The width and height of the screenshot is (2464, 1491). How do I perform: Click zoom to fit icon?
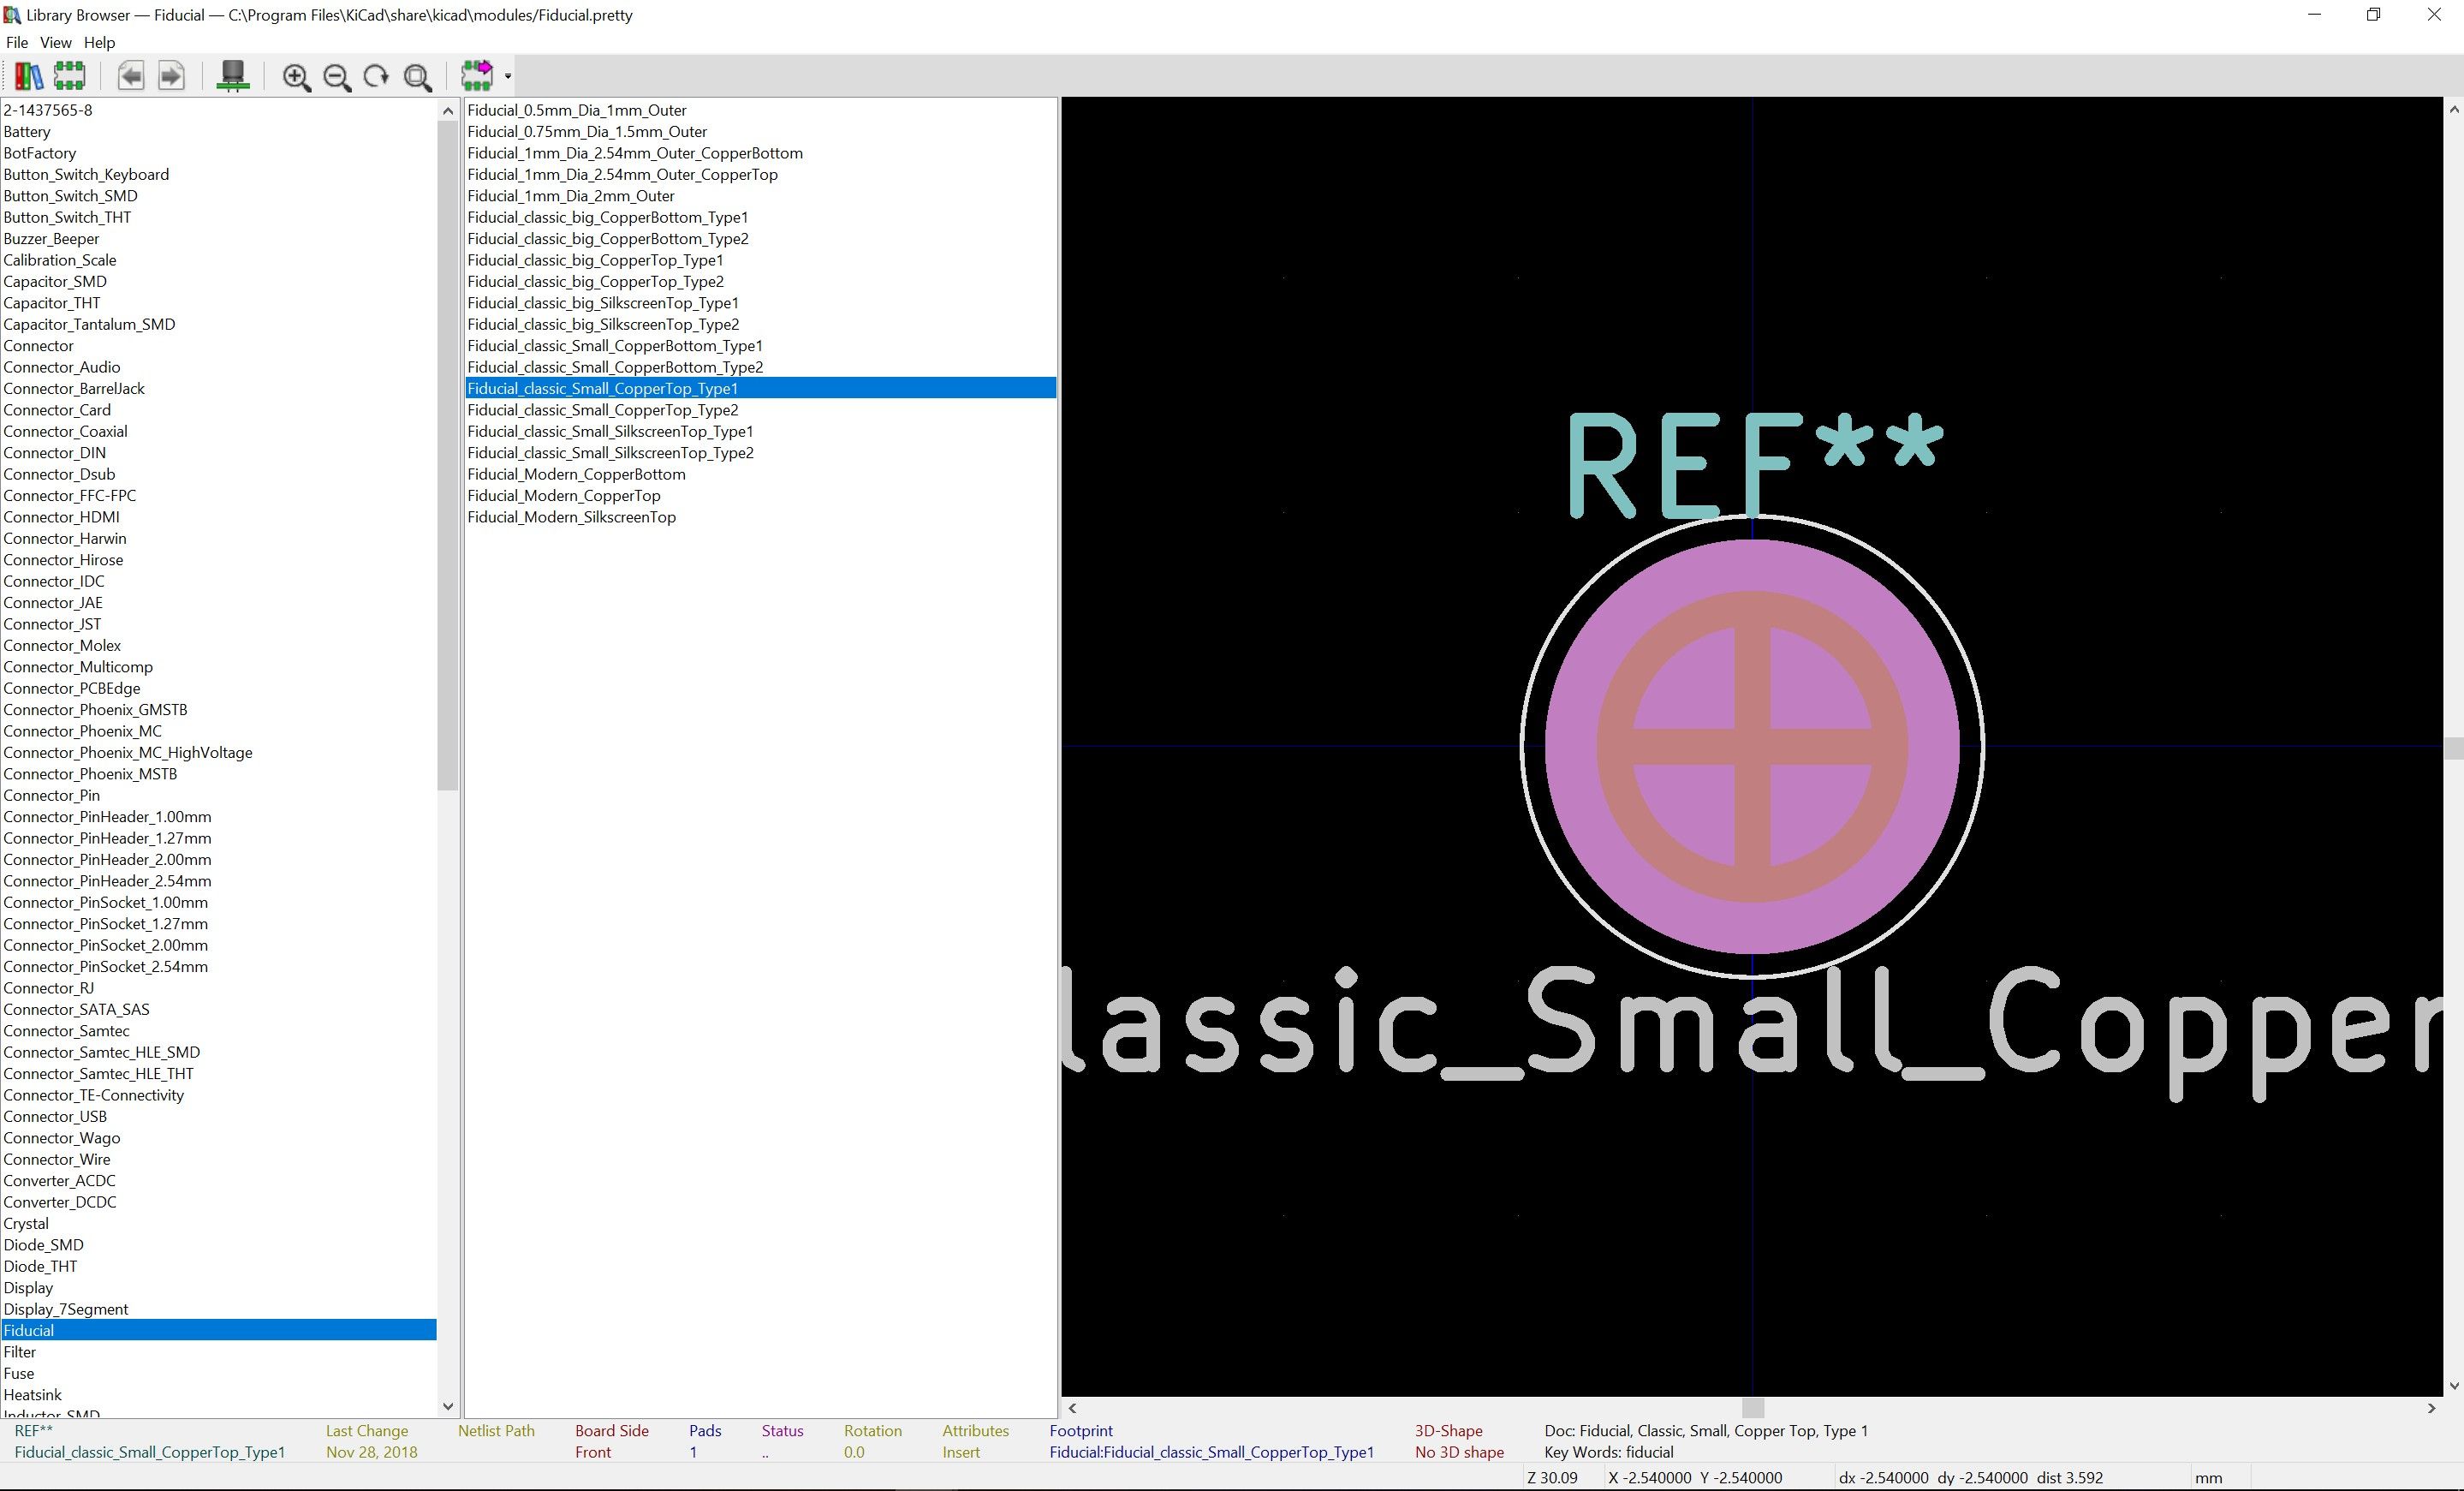418,77
